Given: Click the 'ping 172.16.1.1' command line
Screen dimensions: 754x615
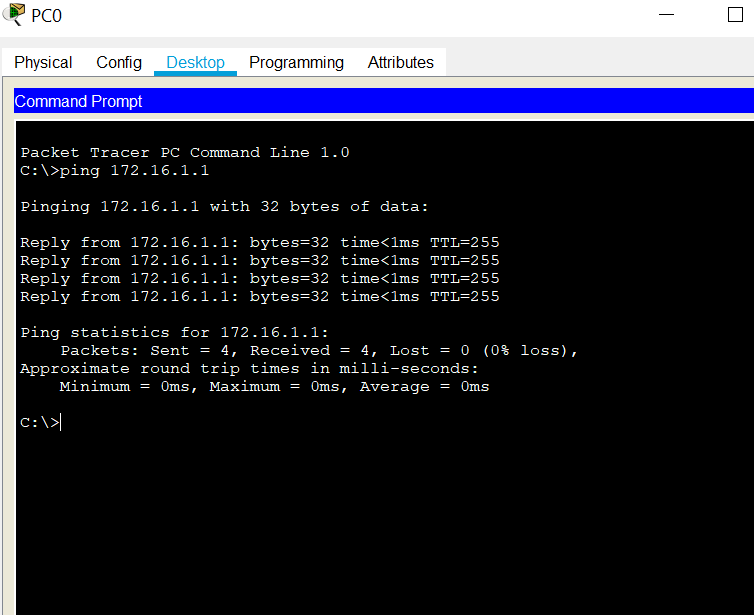Looking at the screenshot, I should point(114,171).
